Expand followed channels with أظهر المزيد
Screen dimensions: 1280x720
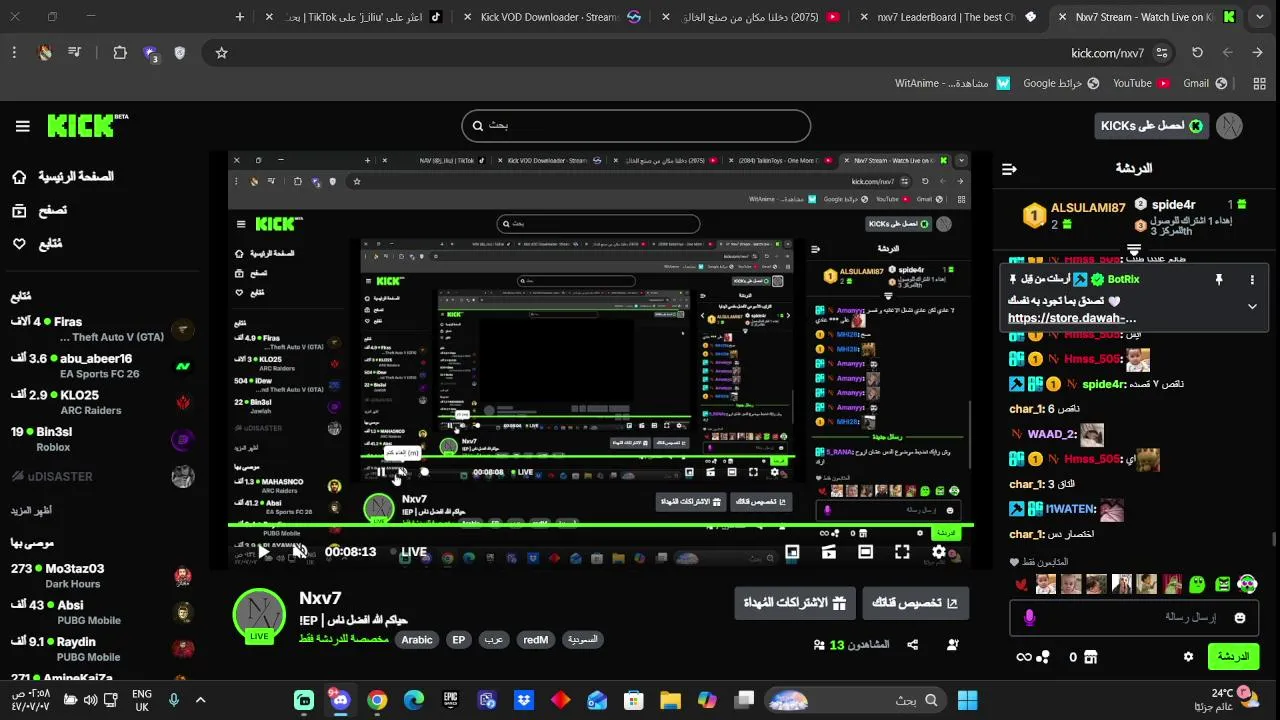[x=31, y=510]
